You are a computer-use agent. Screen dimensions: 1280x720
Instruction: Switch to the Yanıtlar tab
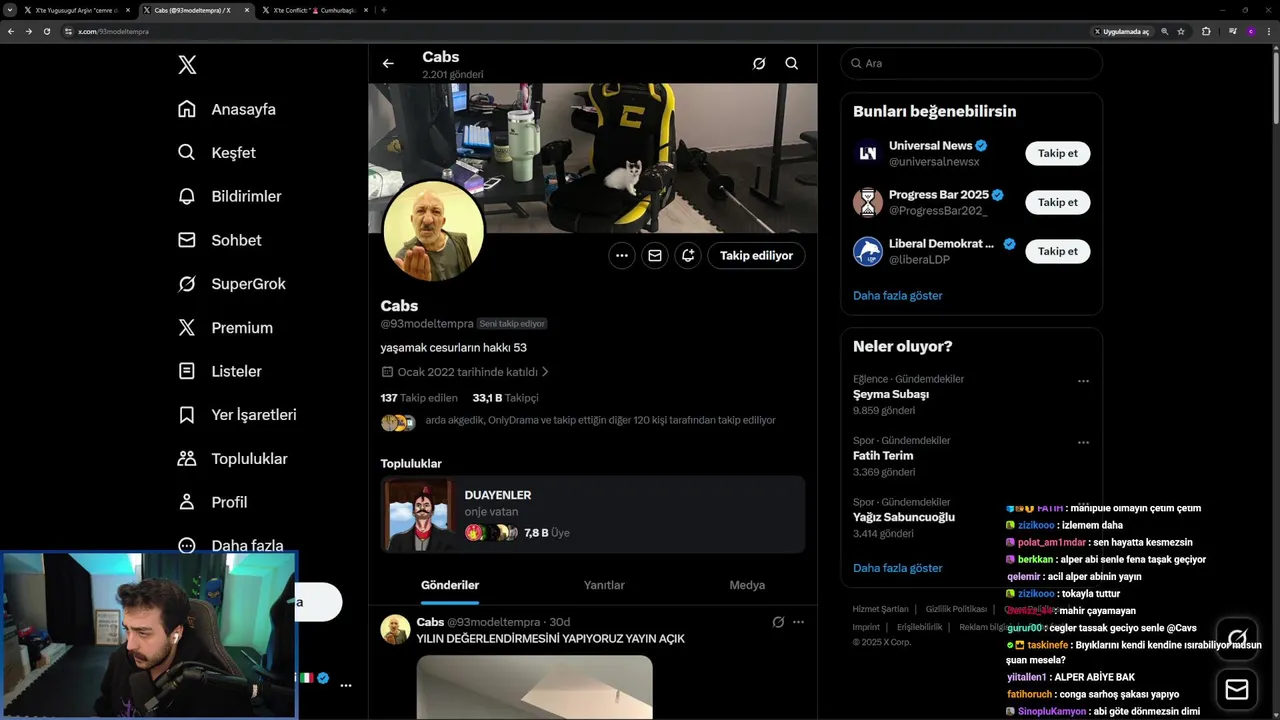604,585
